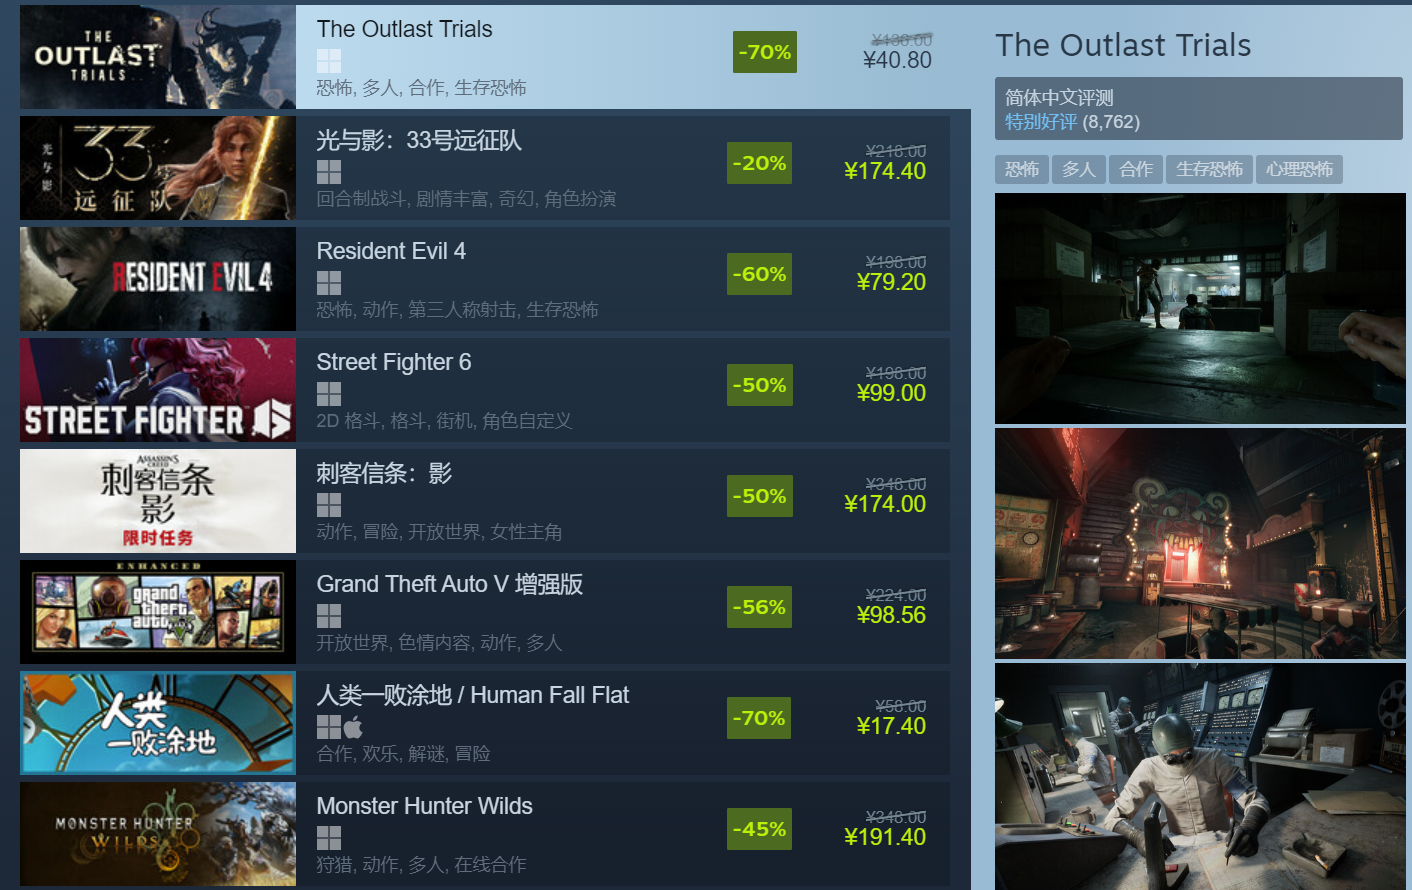Click the -45% discount on Monster Hunter Wilds

(759, 829)
